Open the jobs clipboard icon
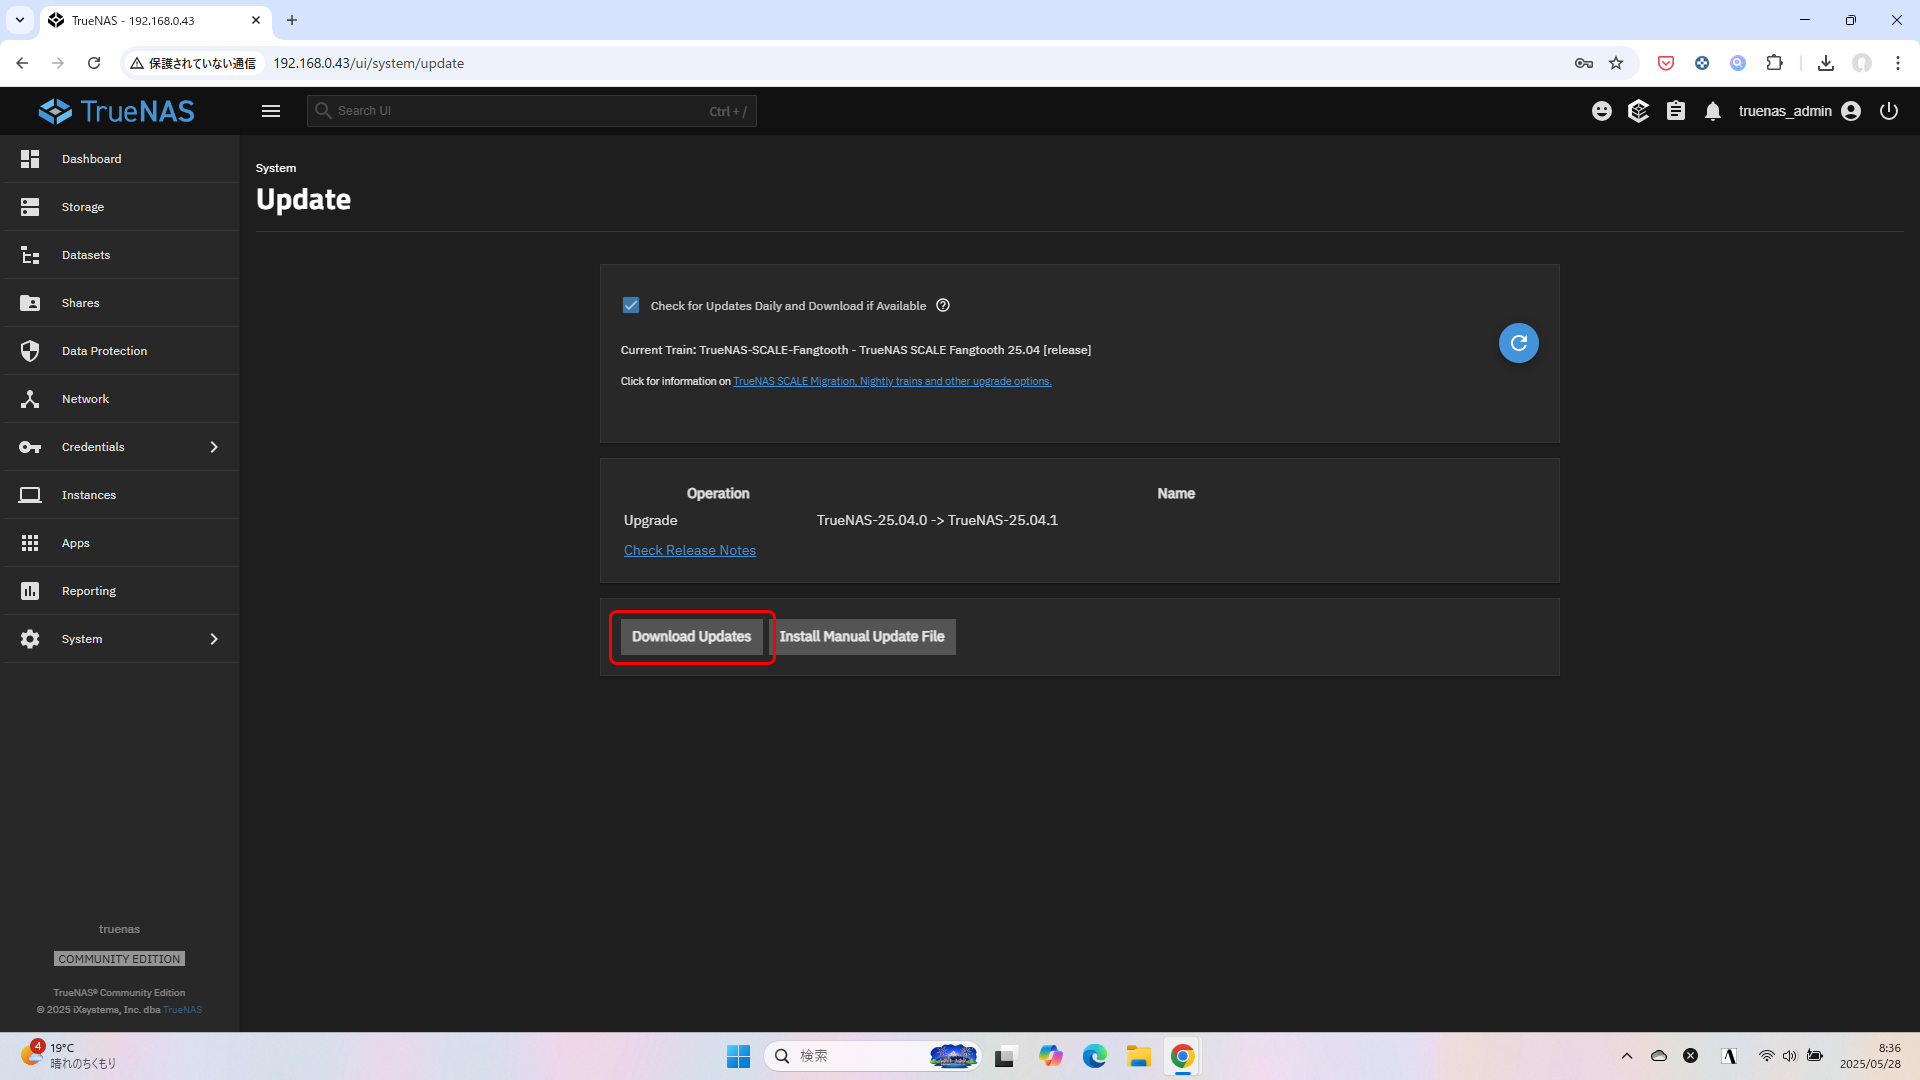This screenshot has height=1080, width=1920. [x=1676, y=111]
